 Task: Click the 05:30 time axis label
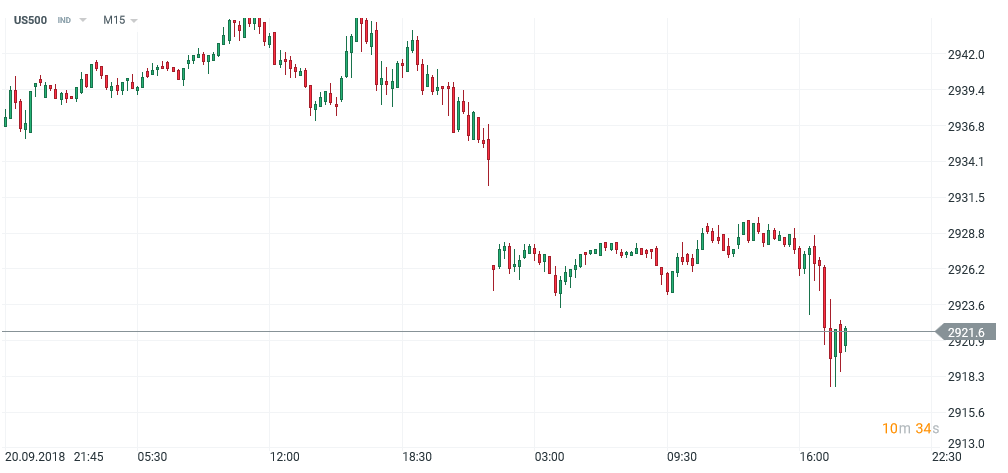[152, 457]
